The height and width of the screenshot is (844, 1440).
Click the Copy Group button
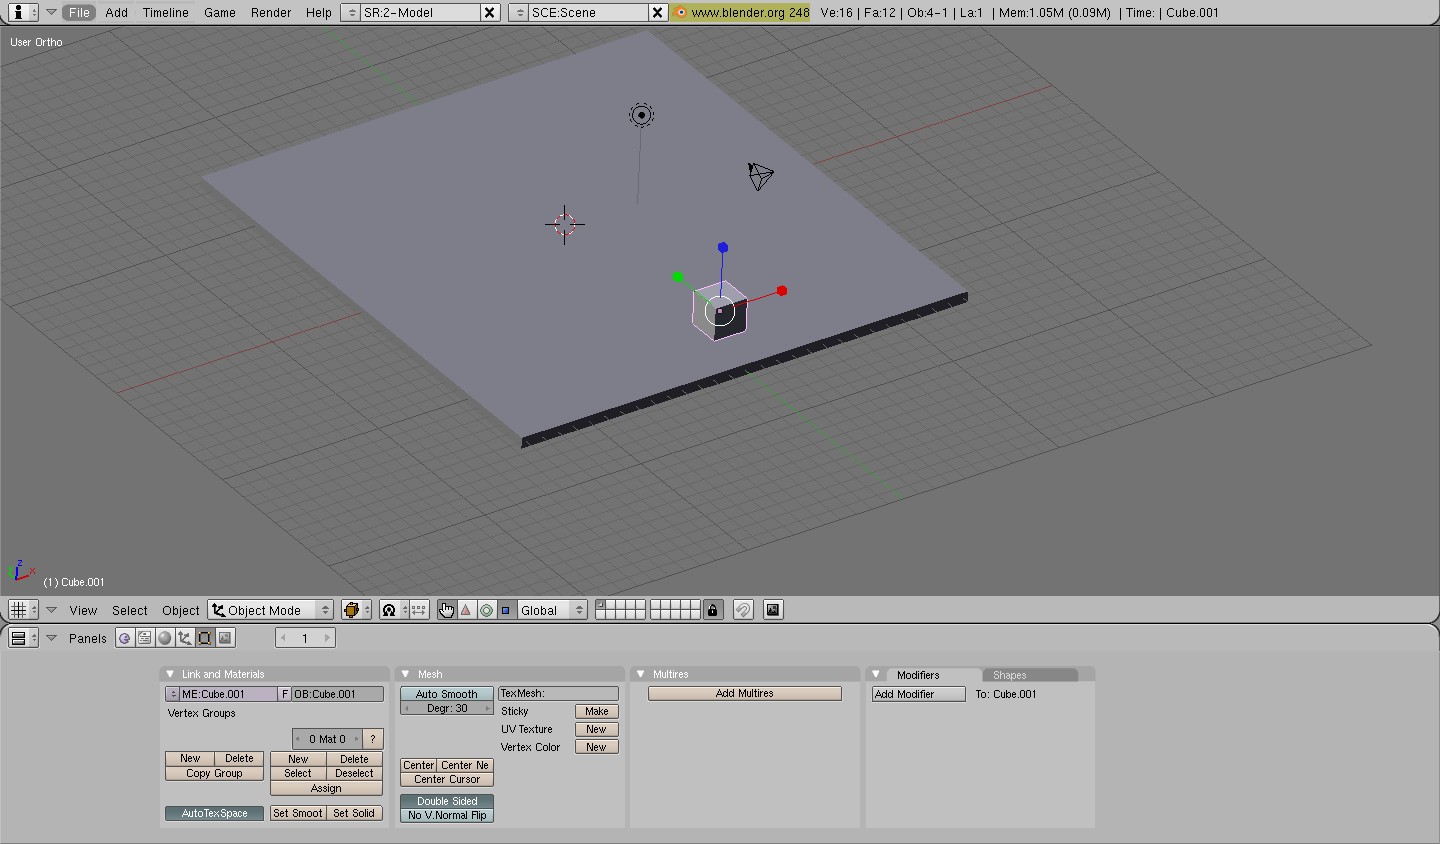214,773
